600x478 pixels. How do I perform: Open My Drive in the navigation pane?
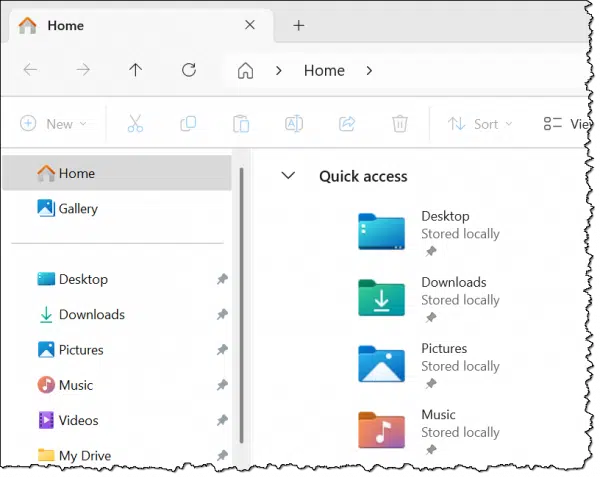pos(117,455)
